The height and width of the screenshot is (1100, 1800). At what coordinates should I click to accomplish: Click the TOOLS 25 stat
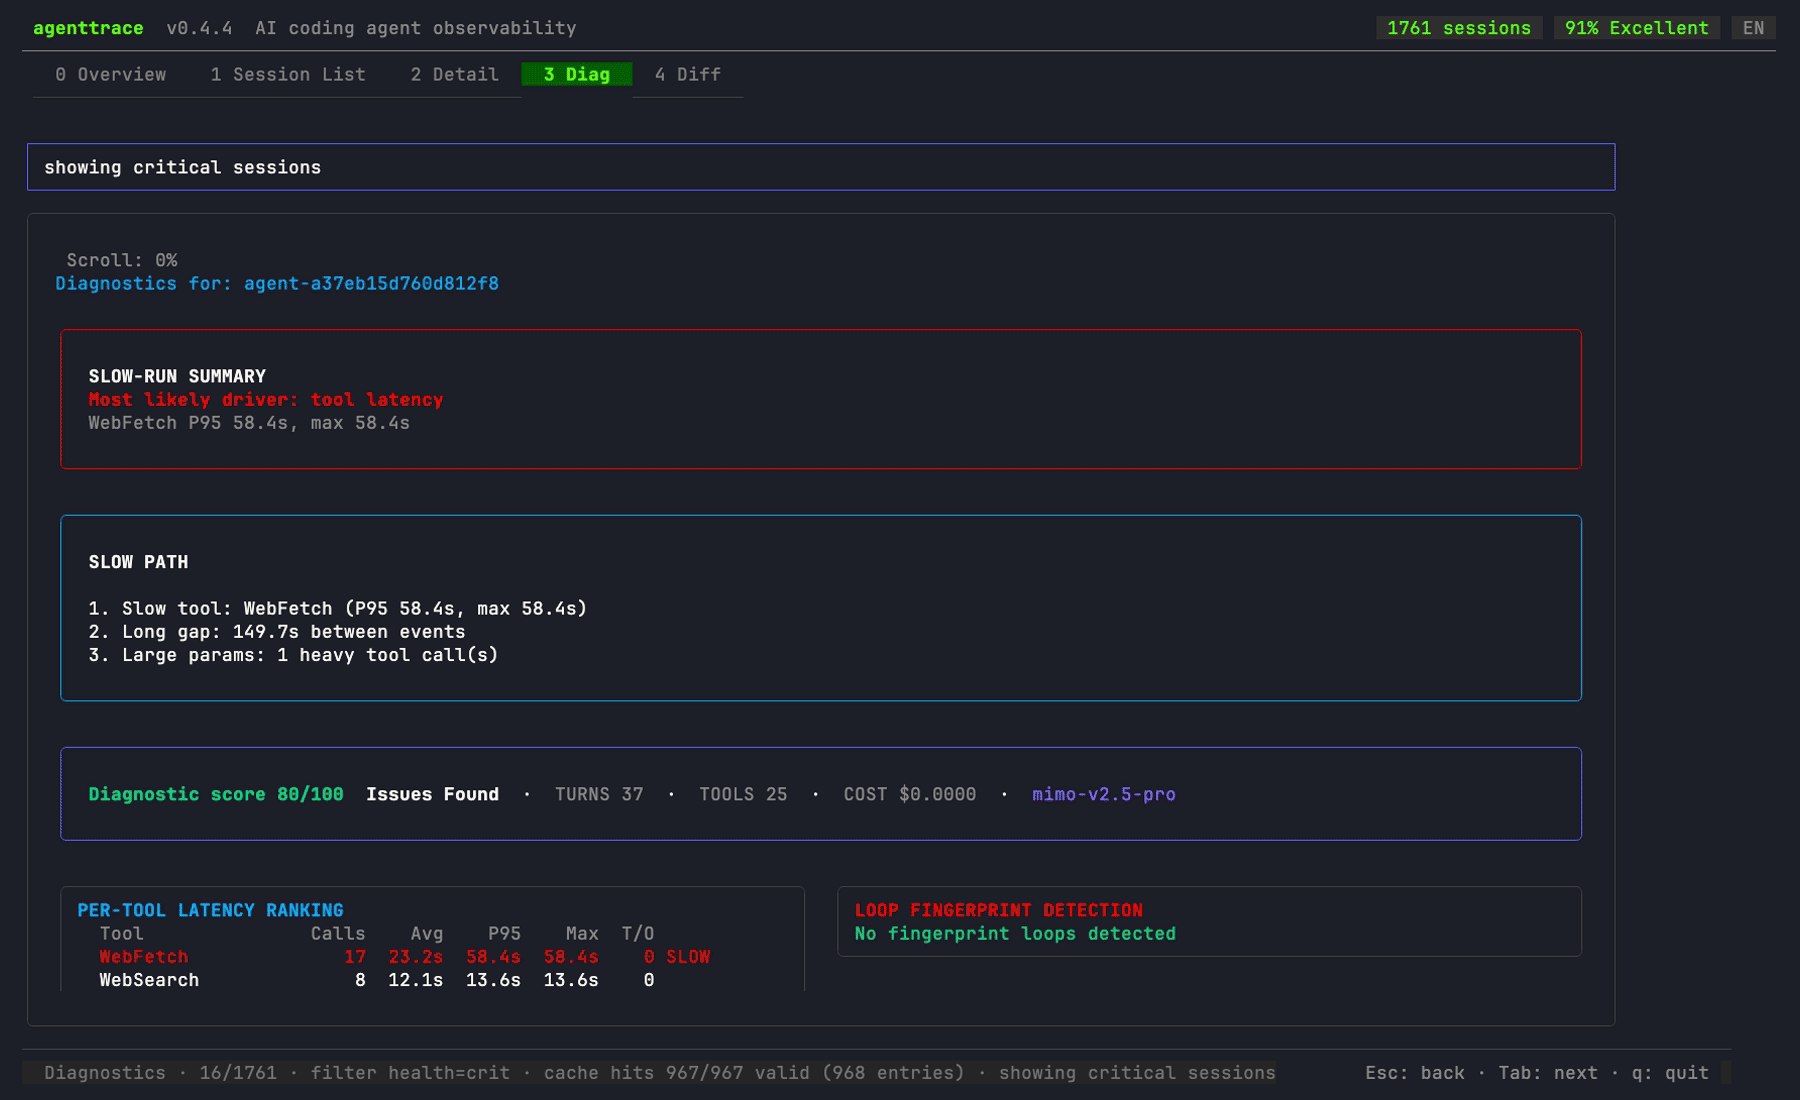(743, 794)
